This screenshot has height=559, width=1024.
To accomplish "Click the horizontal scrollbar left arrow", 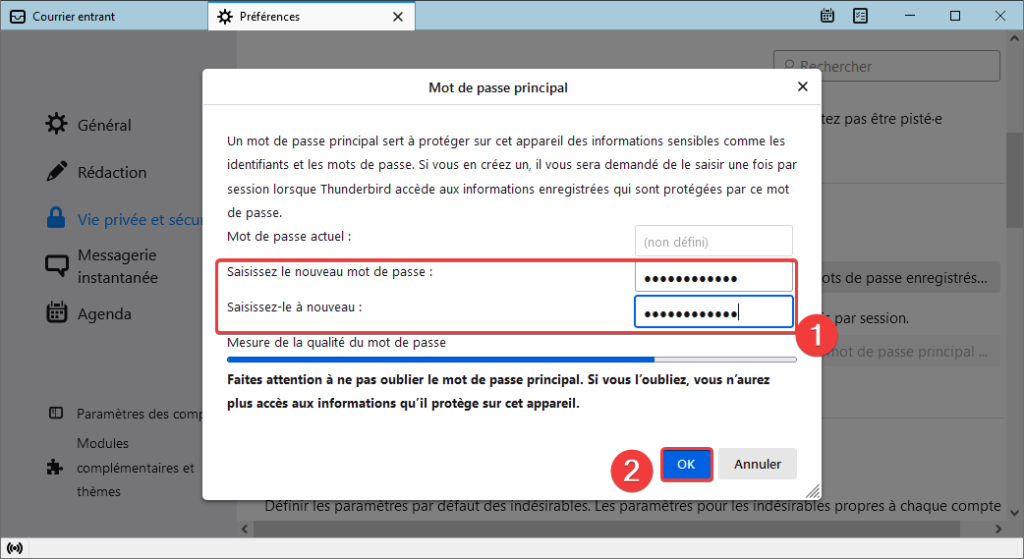I will [246, 529].
